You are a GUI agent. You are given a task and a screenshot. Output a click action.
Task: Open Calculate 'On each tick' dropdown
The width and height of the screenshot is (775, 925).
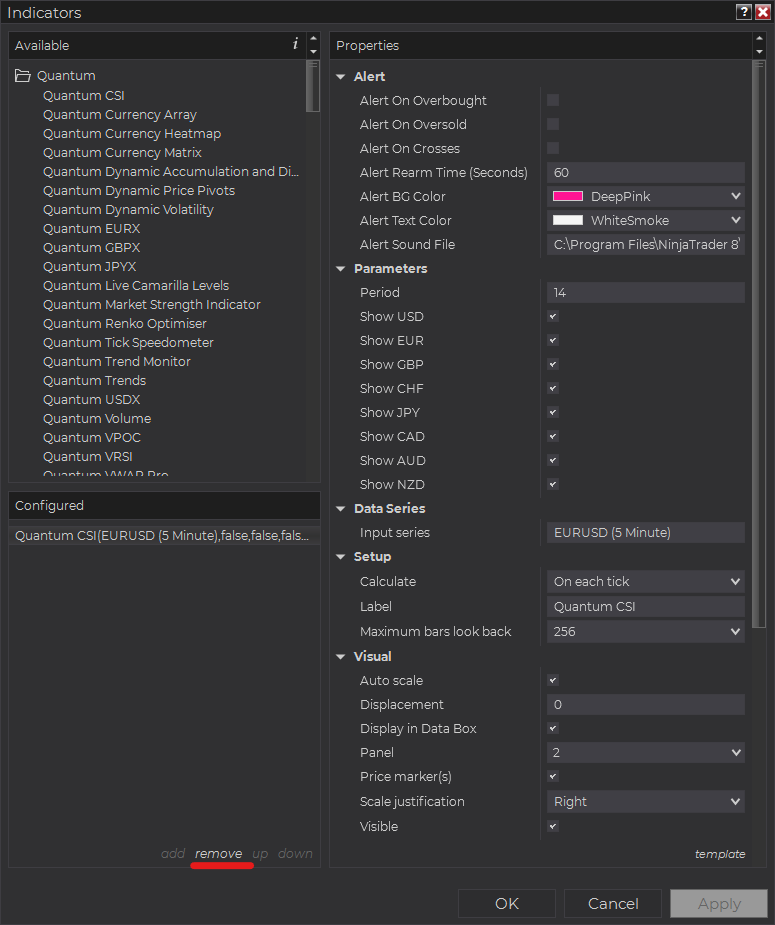[x=645, y=582]
